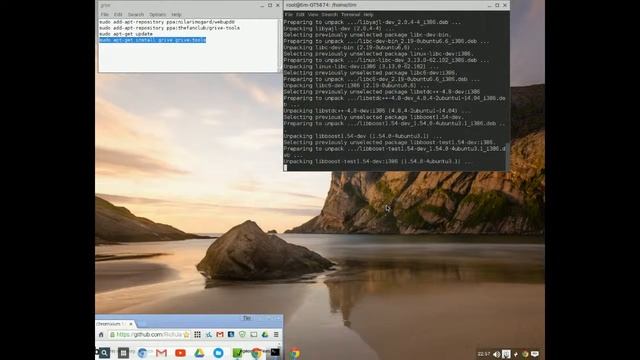Open the apps grid icon on shelf

(123, 353)
